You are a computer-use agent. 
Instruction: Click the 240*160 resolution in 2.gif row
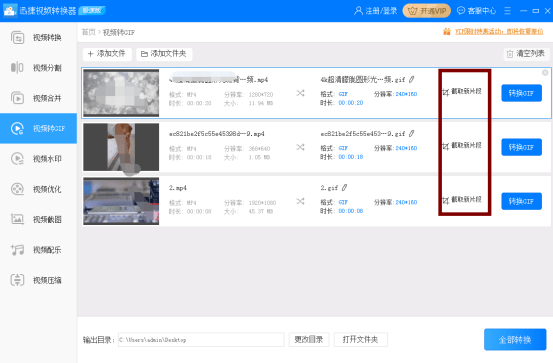(406, 202)
